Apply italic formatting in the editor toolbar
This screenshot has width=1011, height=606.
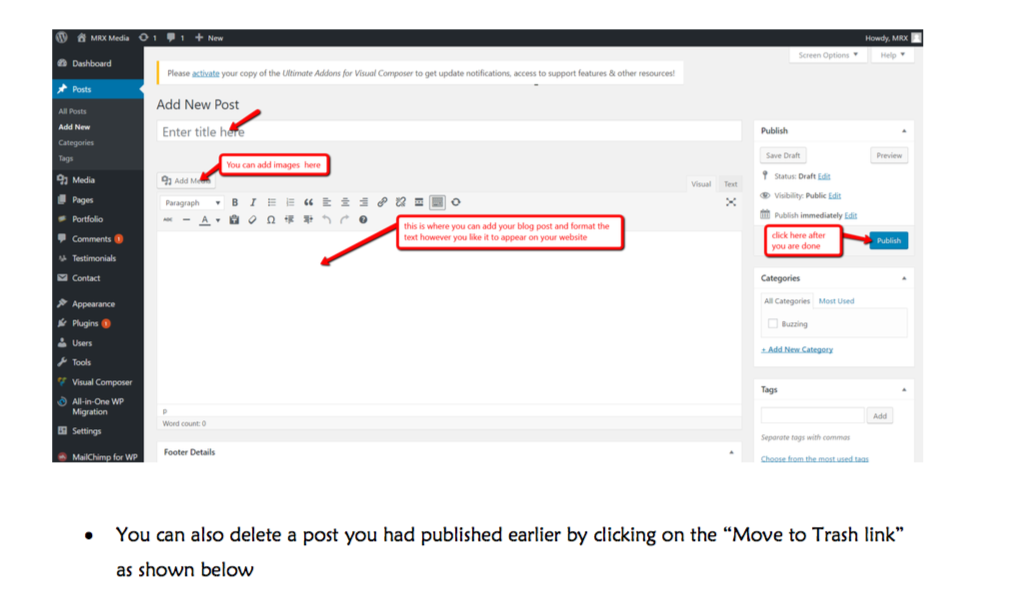point(253,202)
